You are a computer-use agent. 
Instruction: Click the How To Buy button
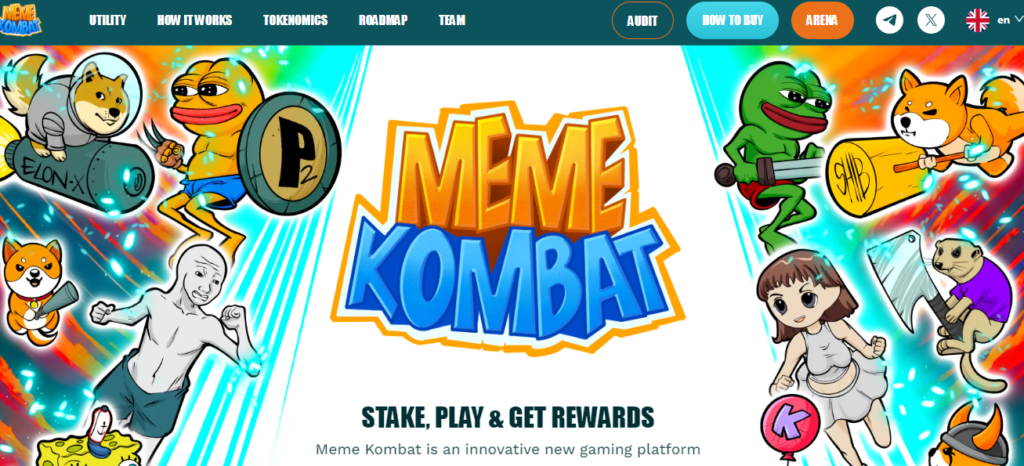[x=732, y=20]
